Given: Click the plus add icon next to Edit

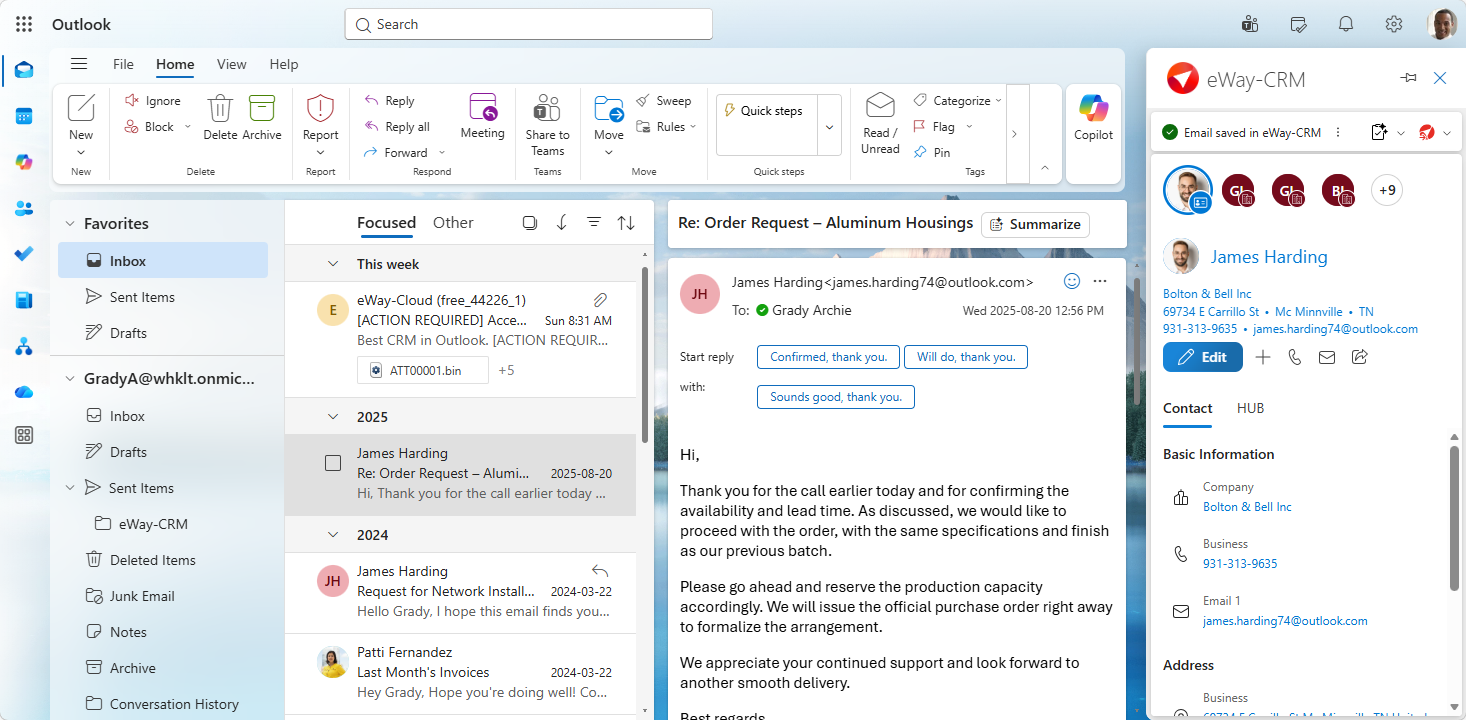Looking at the screenshot, I should [x=1263, y=357].
